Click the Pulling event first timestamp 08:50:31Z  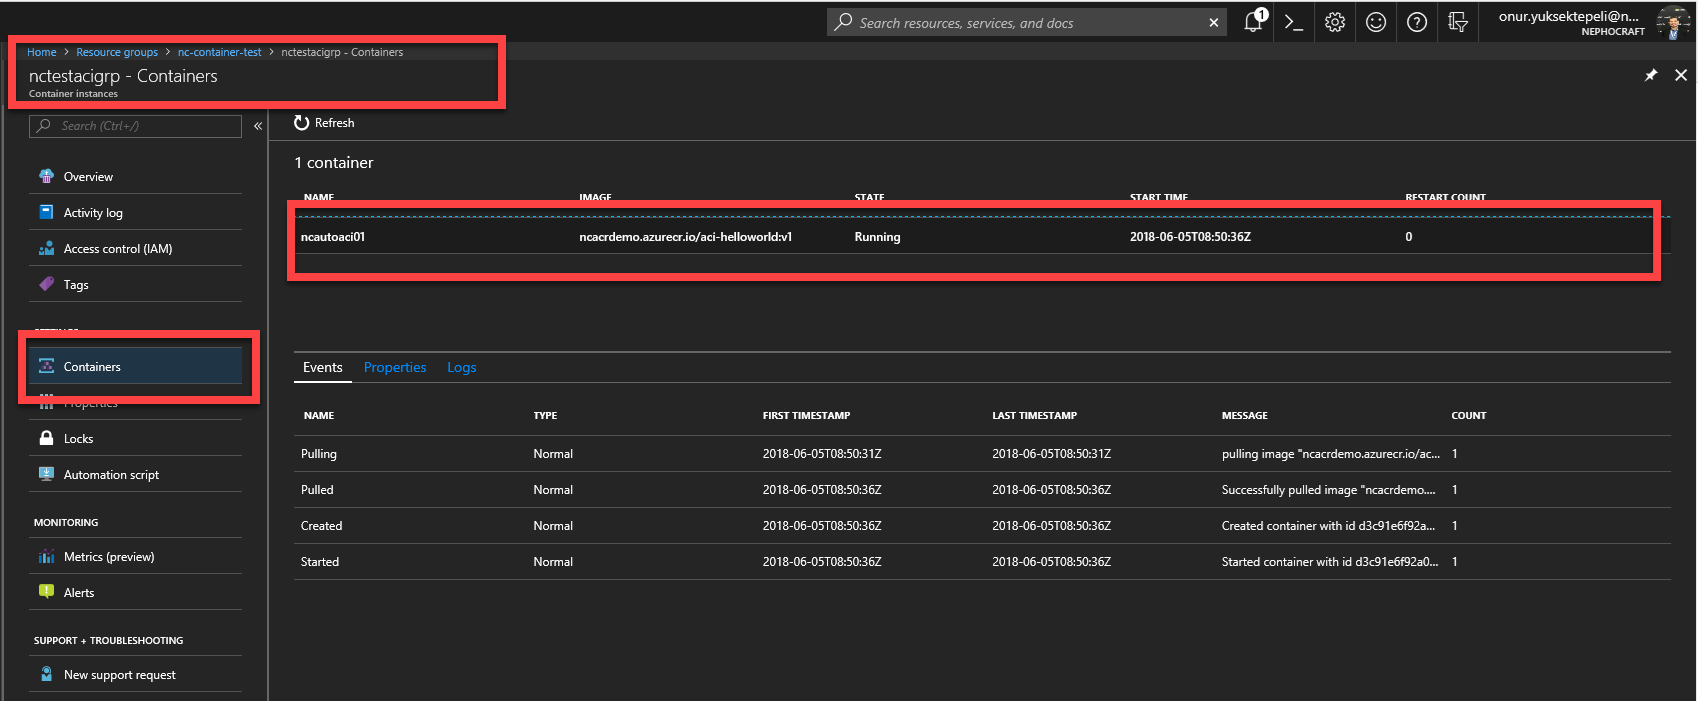coord(822,454)
